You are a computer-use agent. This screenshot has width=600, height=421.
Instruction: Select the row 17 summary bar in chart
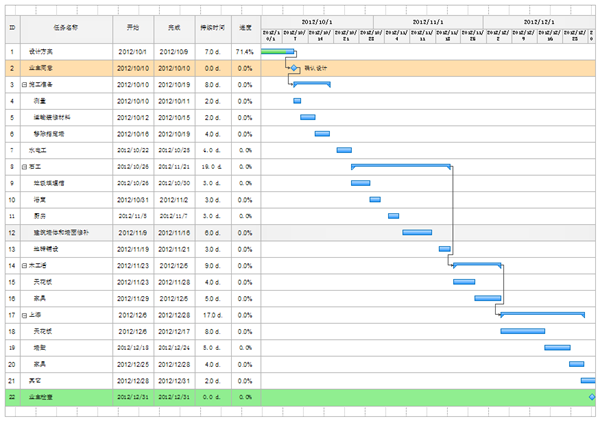pos(541,314)
